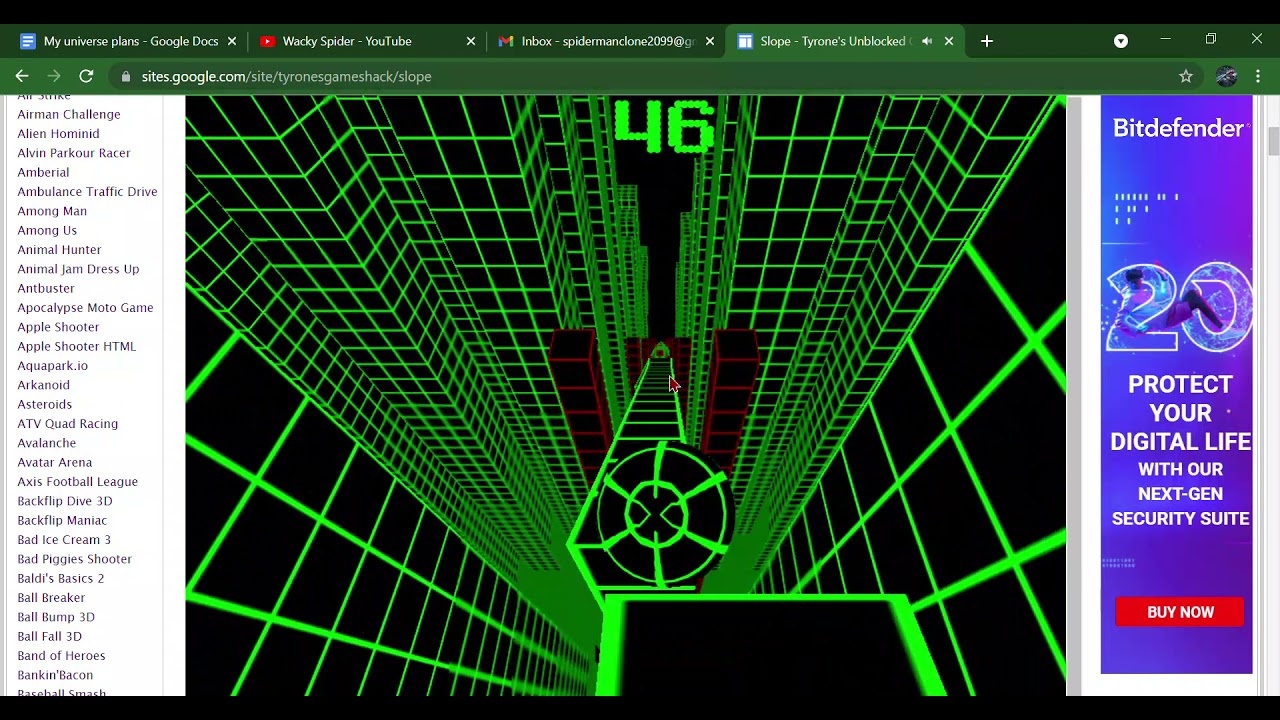This screenshot has height=720, width=1280.
Task: Close the Inbox Gmail tab
Action: [710, 41]
